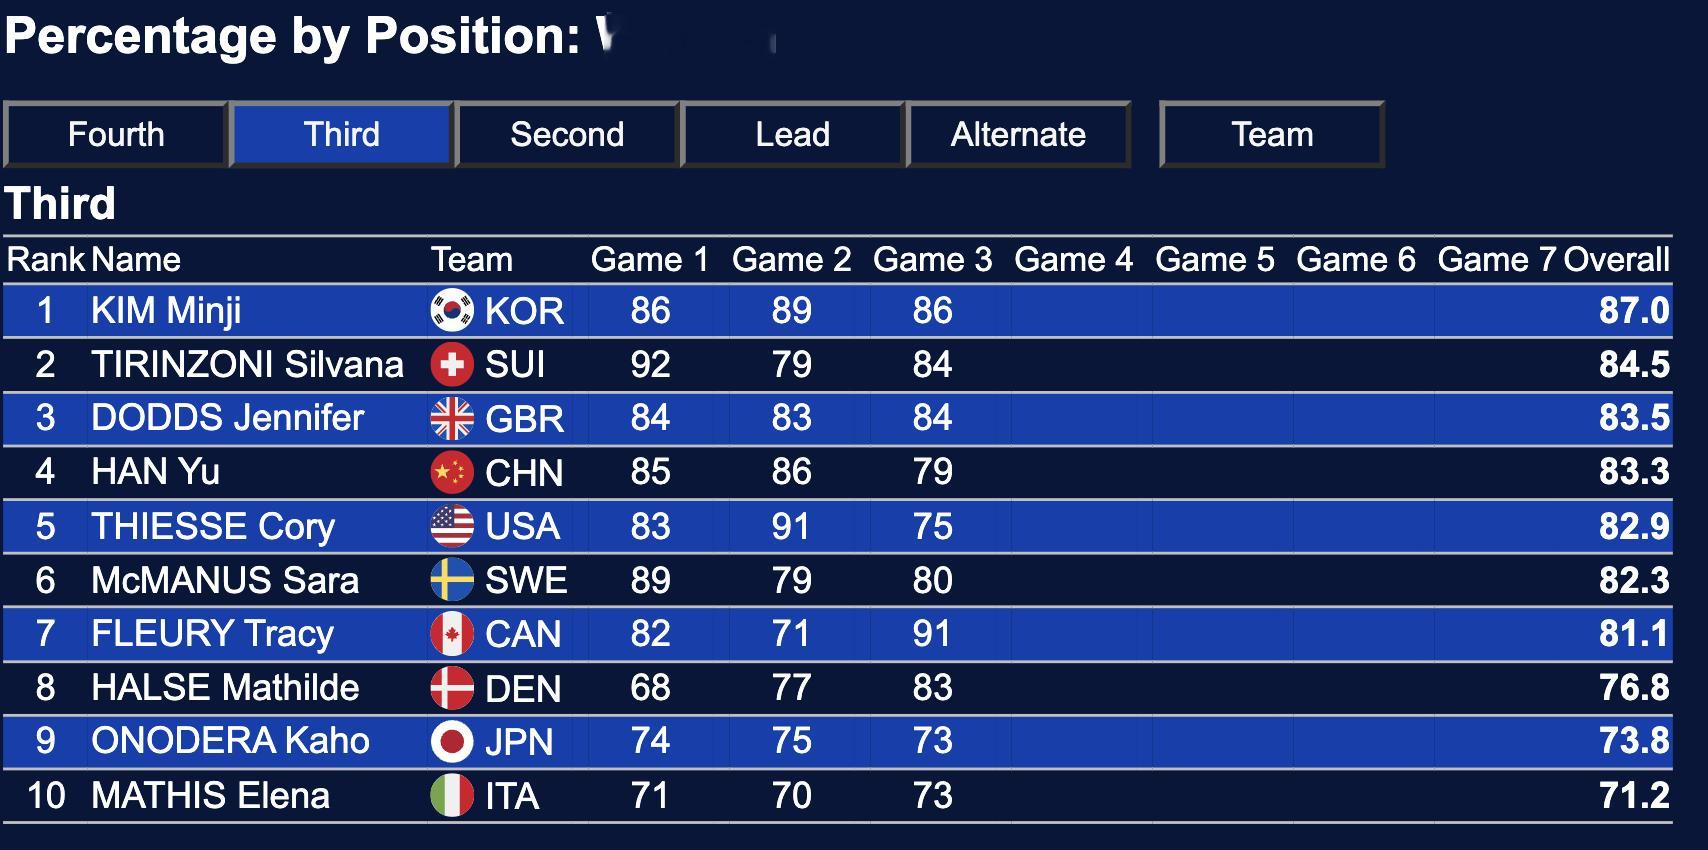Click player name TIRINZONI Silvana
This screenshot has width=1708, height=850.
point(247,364)
